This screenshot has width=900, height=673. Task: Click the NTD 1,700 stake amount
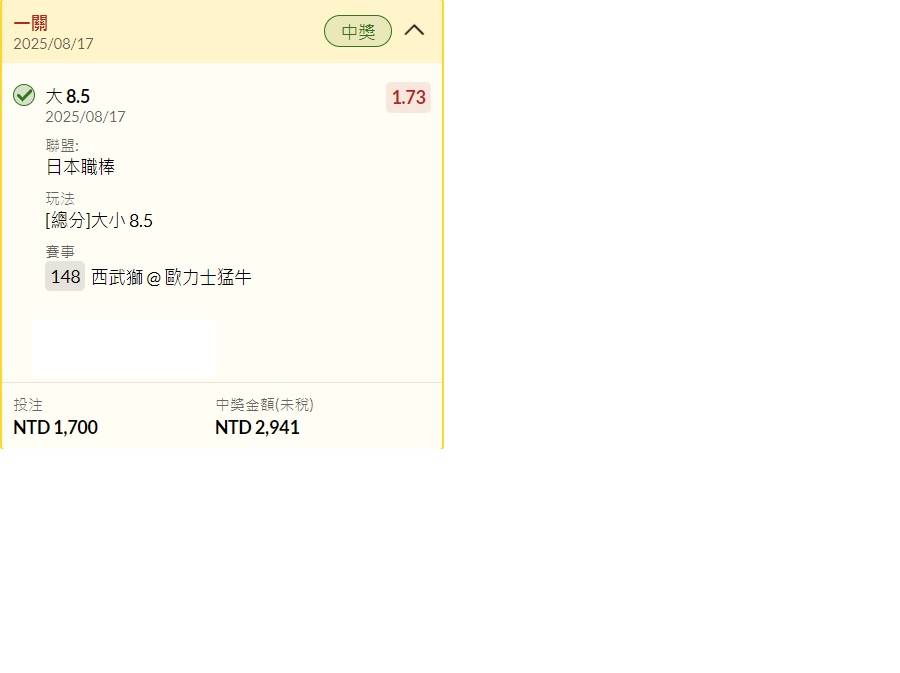[56, 427]
